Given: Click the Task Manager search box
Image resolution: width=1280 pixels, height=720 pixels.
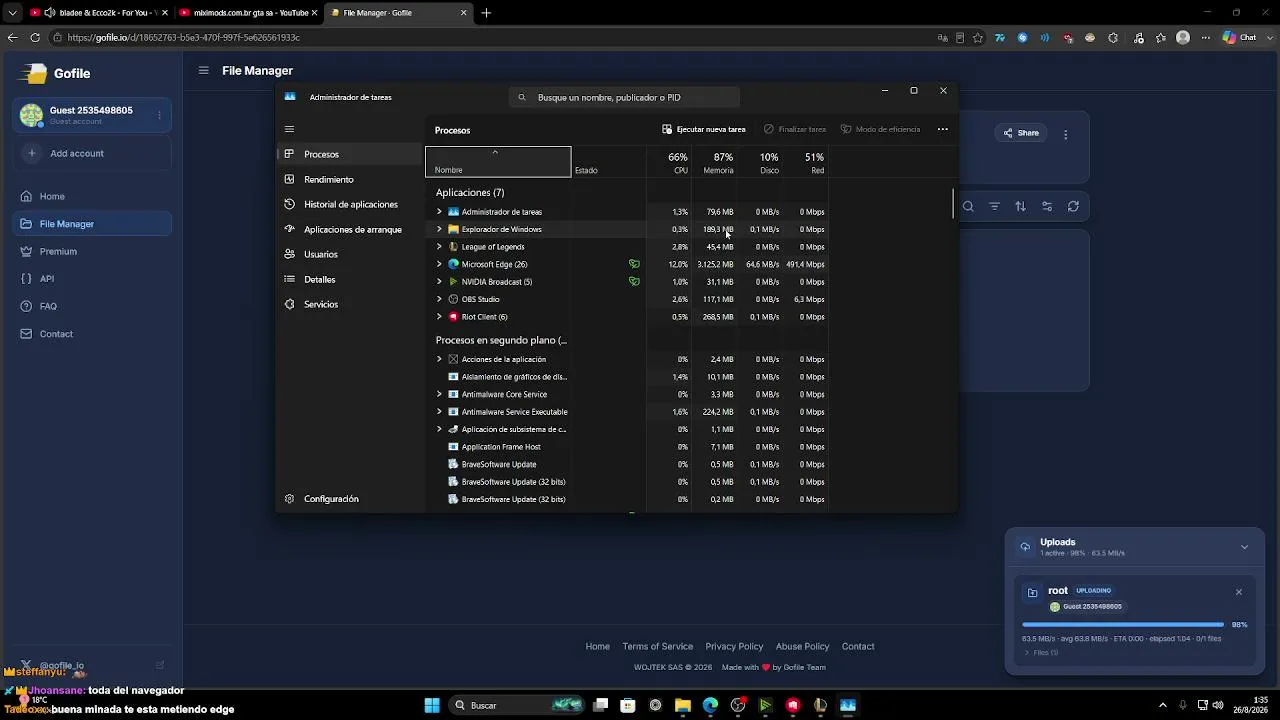Looking at the screenshot, I should (624, 97).
